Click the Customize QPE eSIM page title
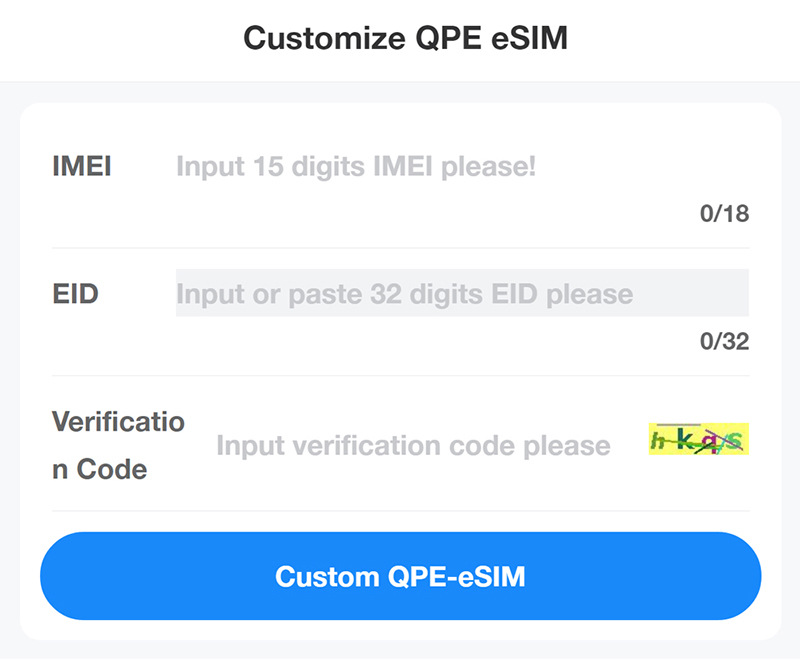Image resolution: width=800 pixels, height=660 pixels. [x=406, y=38]
